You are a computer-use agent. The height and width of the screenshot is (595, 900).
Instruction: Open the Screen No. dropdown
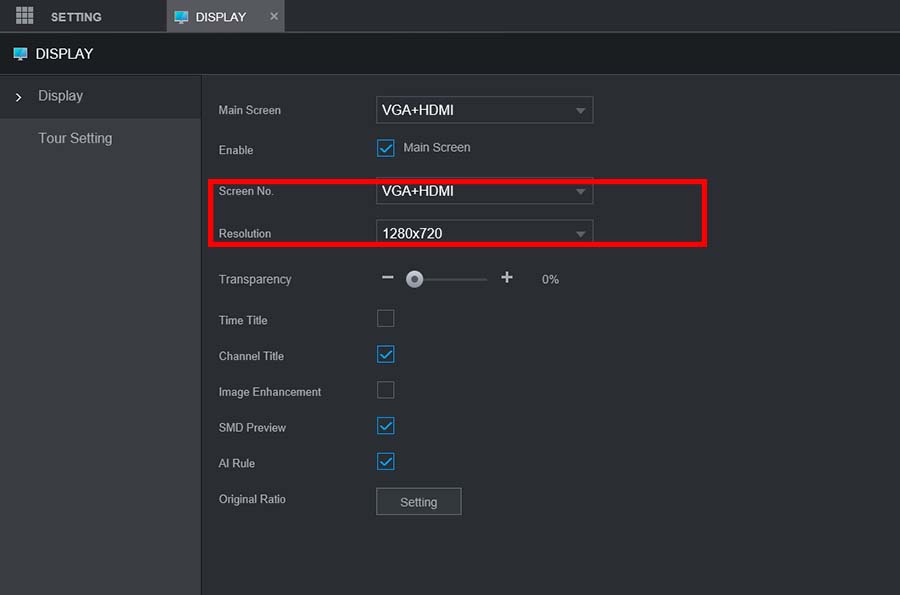click(x=484, y=190)
